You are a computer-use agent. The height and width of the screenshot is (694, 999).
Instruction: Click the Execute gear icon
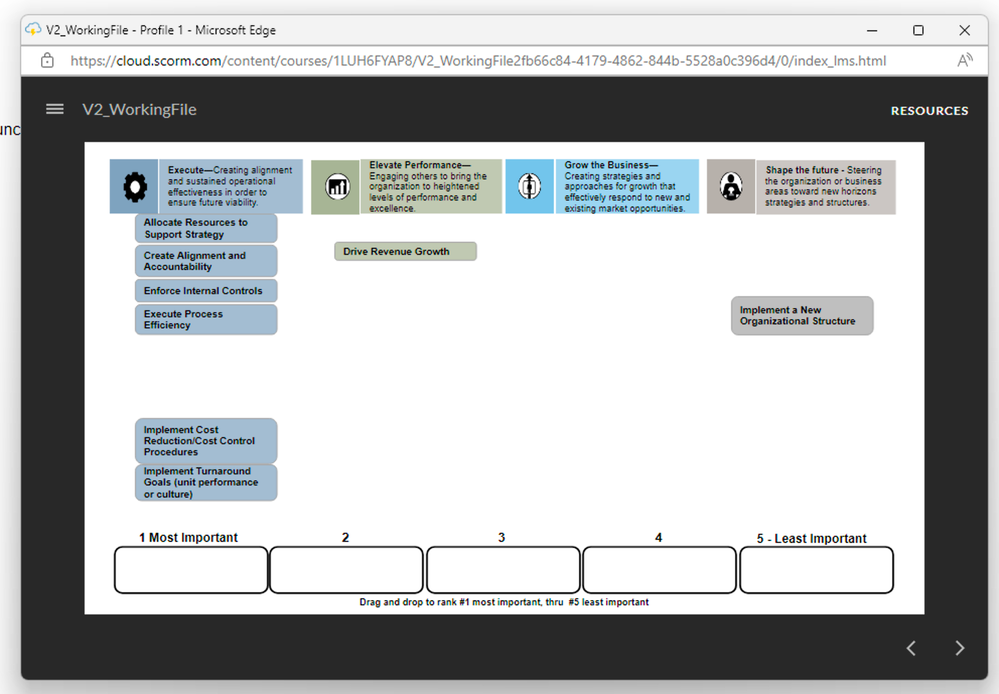pos(134,187)
